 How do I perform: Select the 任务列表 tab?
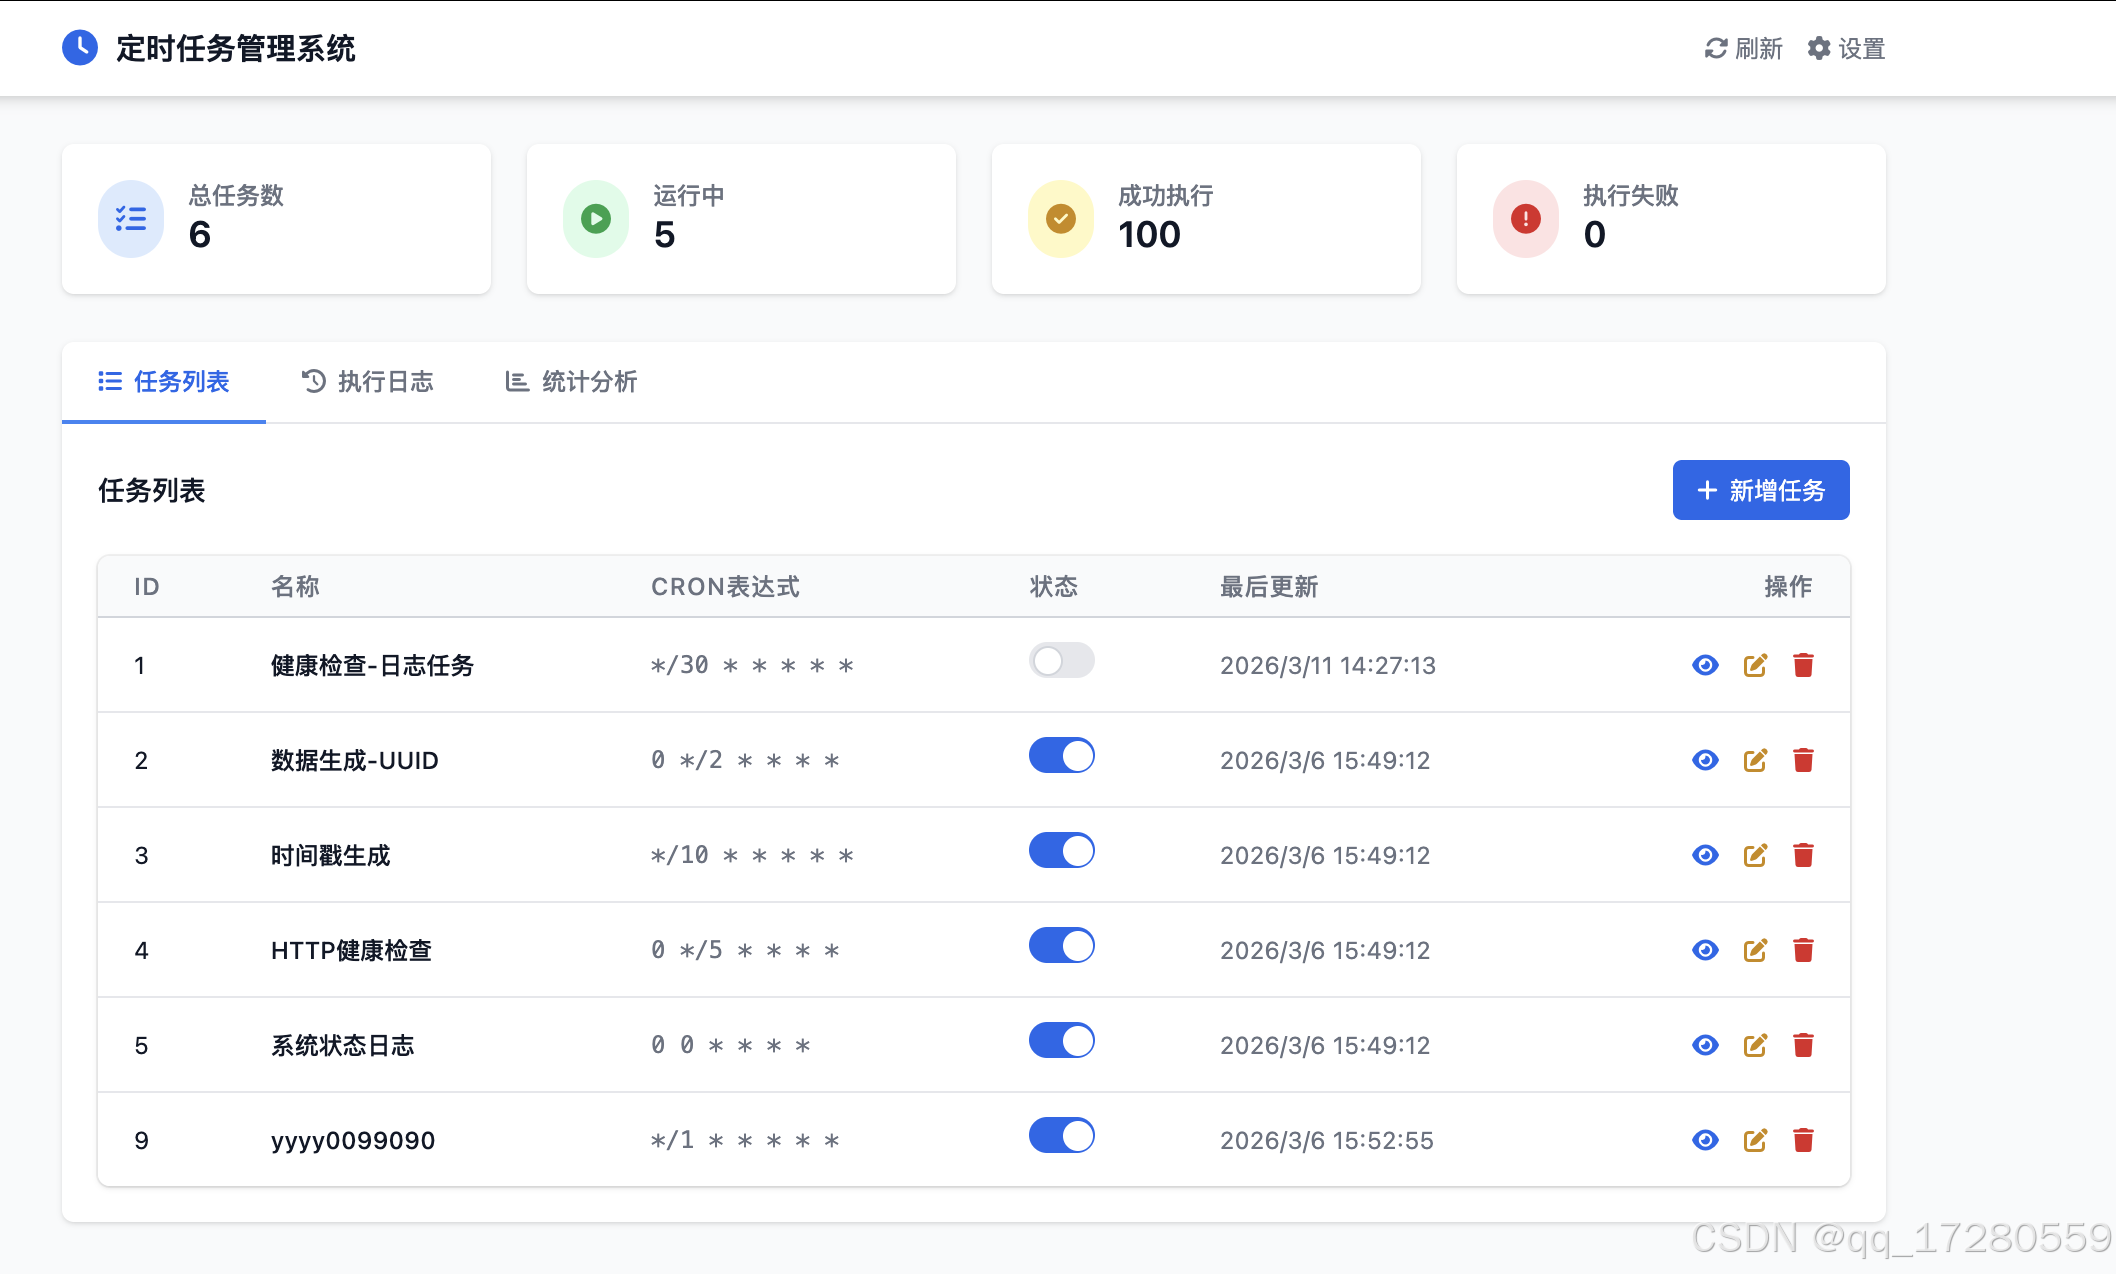tap(164, 382)
